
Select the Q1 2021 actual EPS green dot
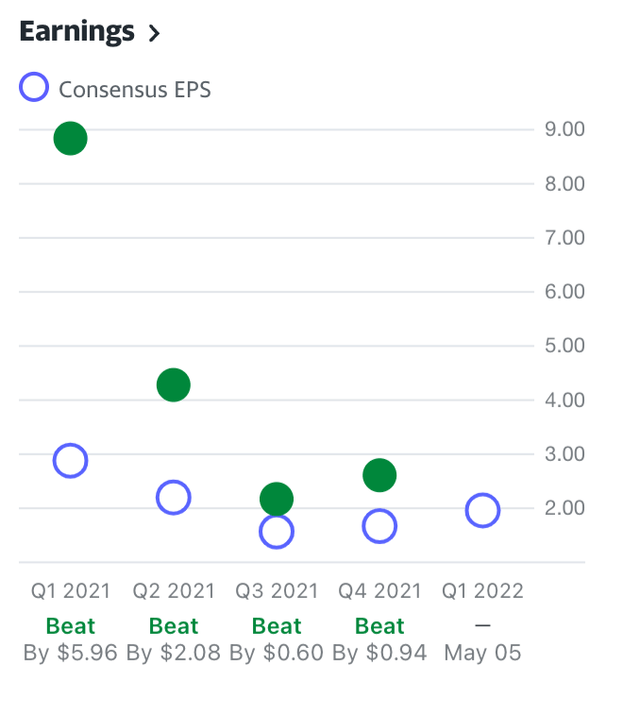point(70,138)
